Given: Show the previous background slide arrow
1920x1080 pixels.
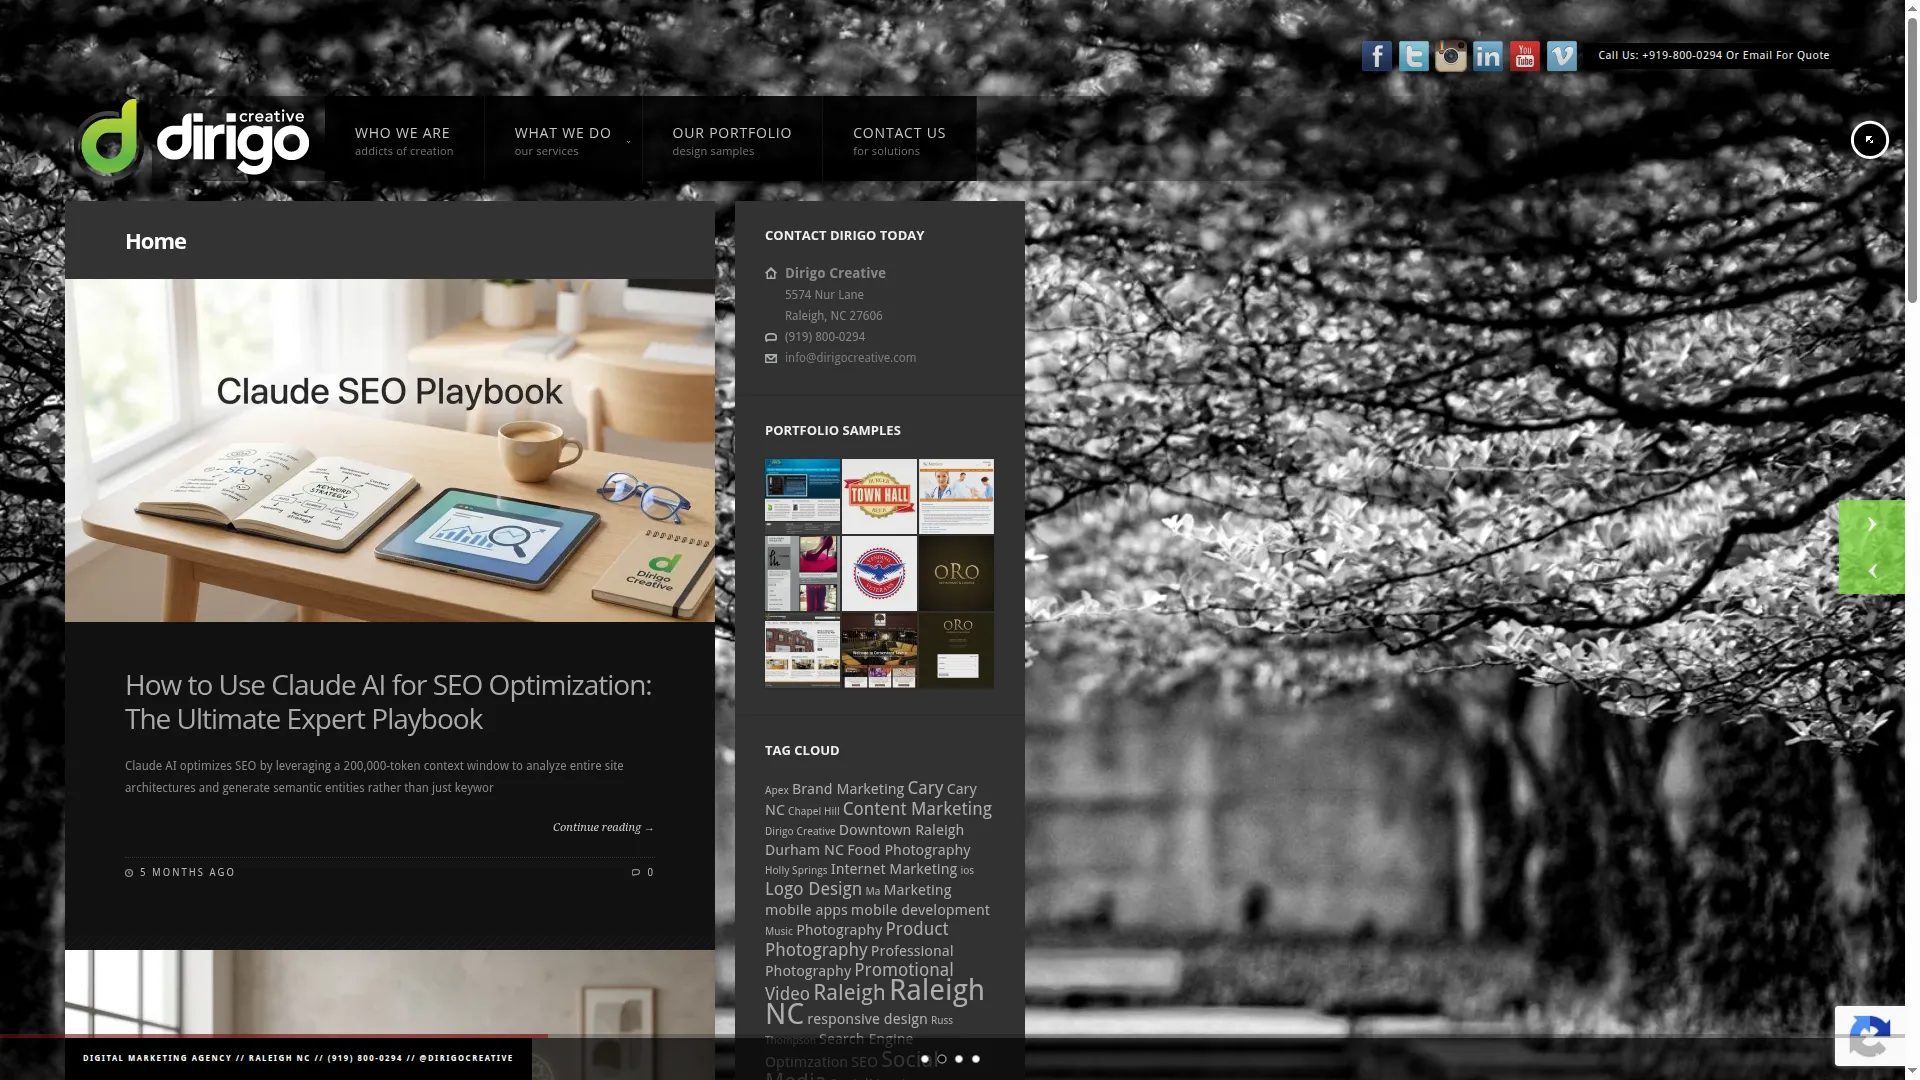Looking at the screenshot, I should coord(1872,571).
